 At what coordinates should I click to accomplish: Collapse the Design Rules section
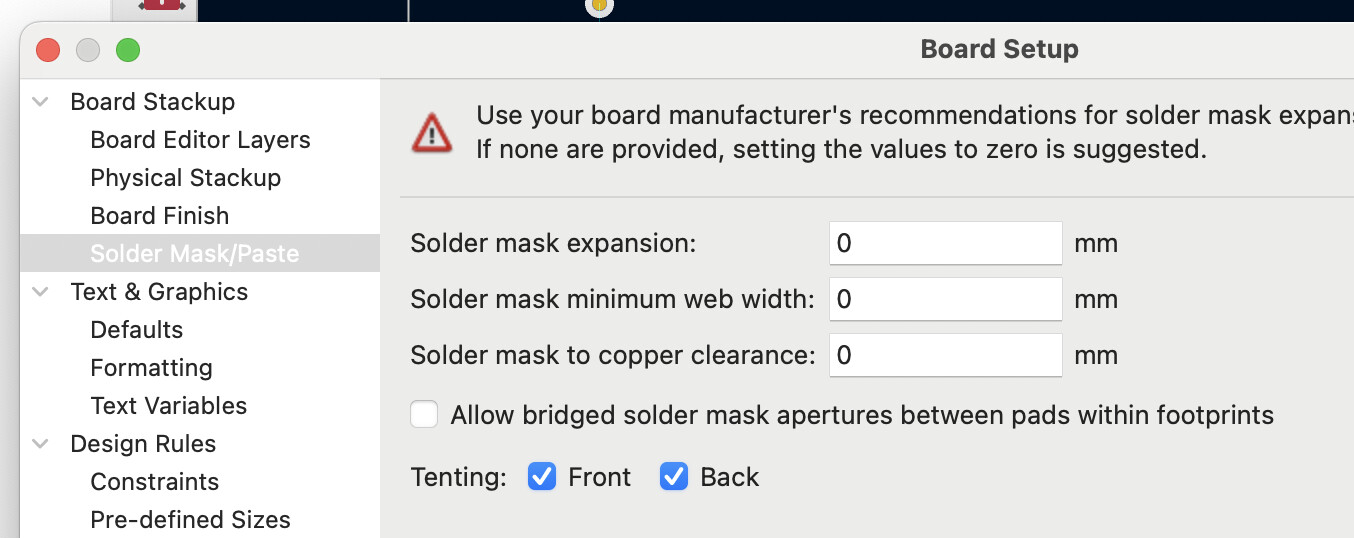(41, 444)
